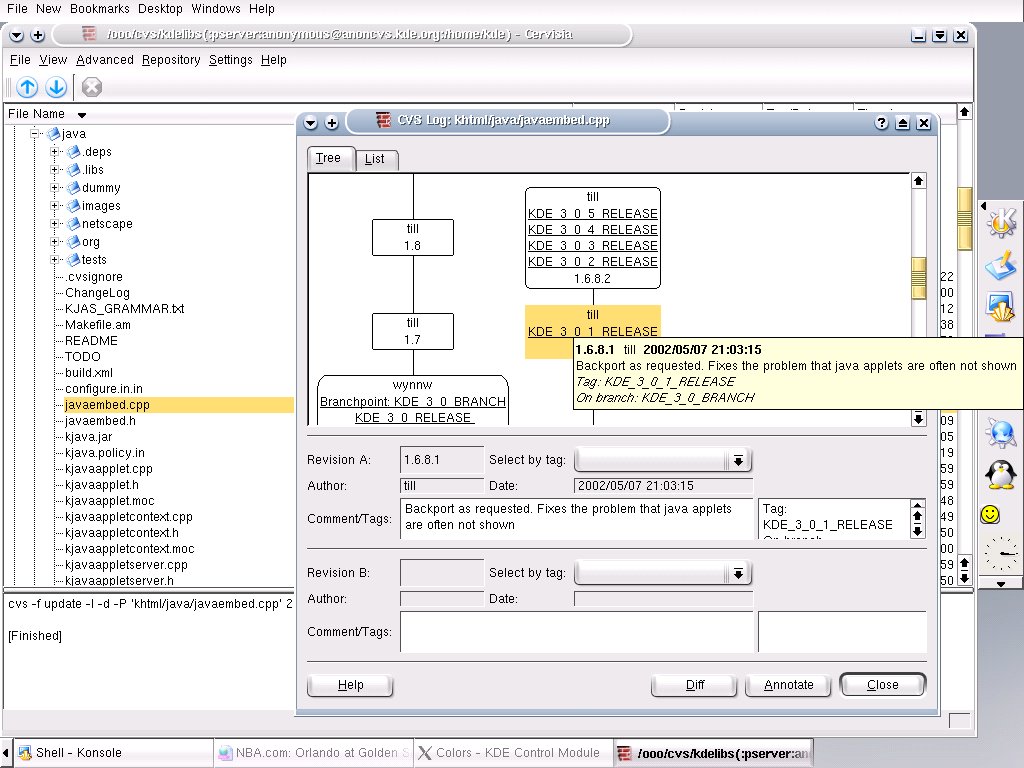
Task: Click the grey stop toolbar icon
Action: click(x=92, y=87)
